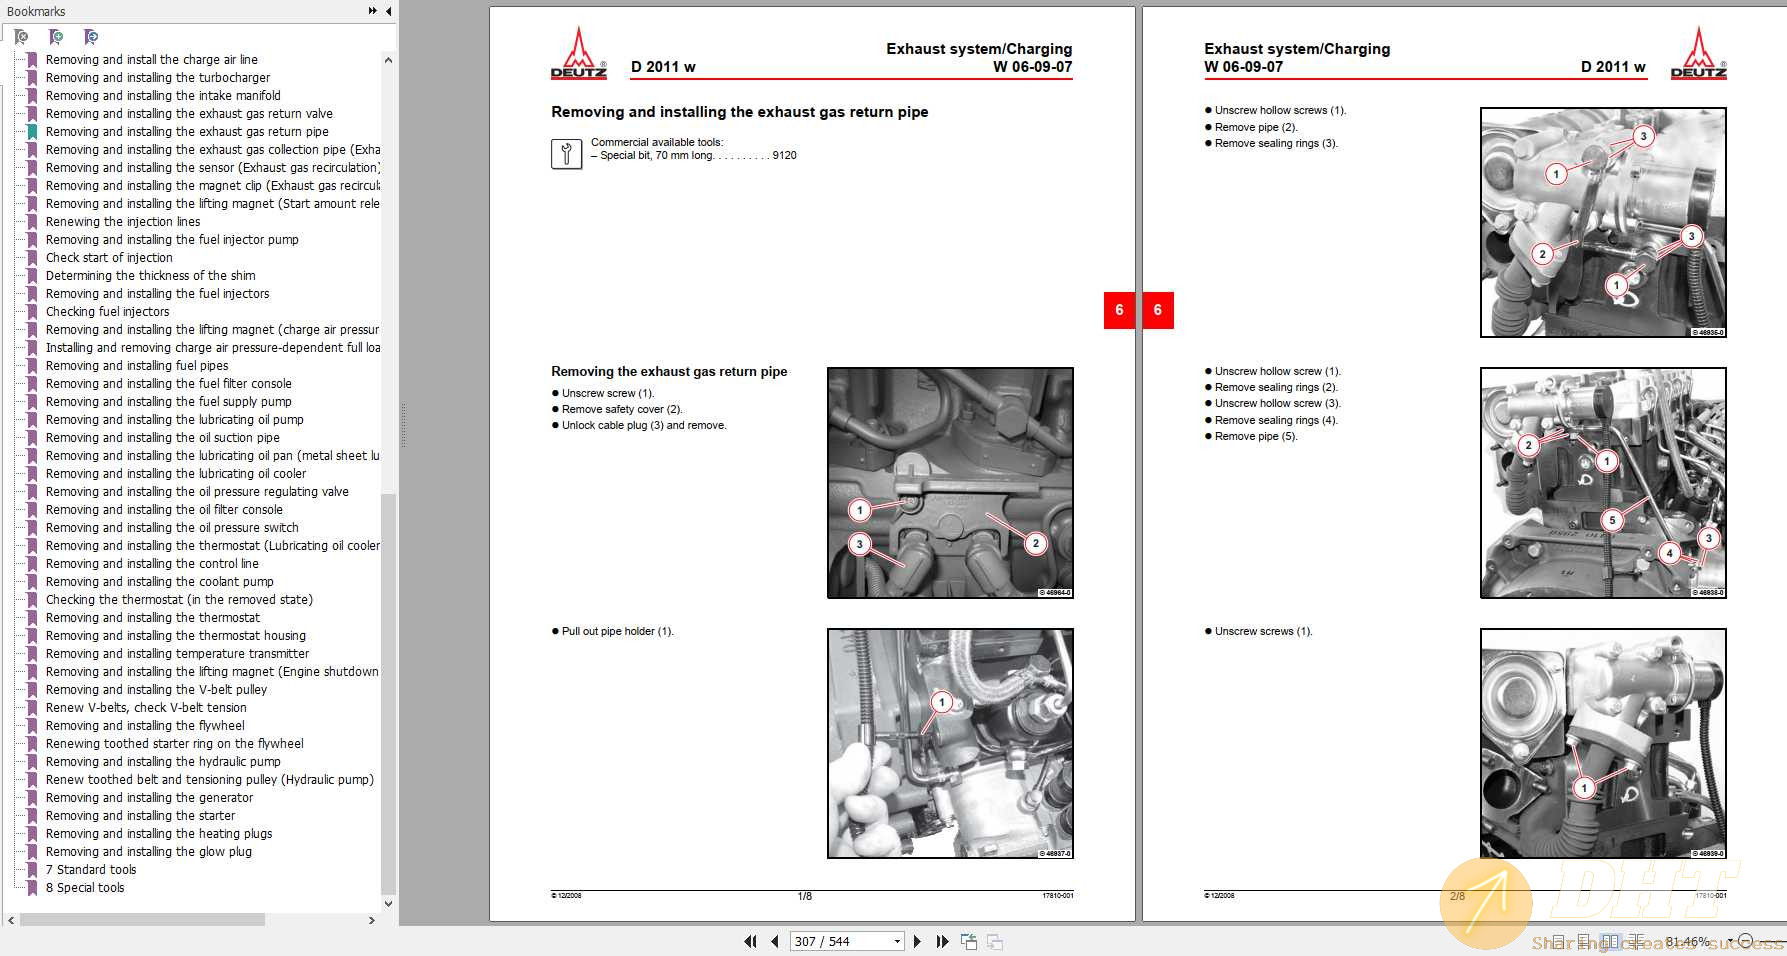Go to the next page
This screenshot has width=1787, height=956.
click(x=917, y=941)
